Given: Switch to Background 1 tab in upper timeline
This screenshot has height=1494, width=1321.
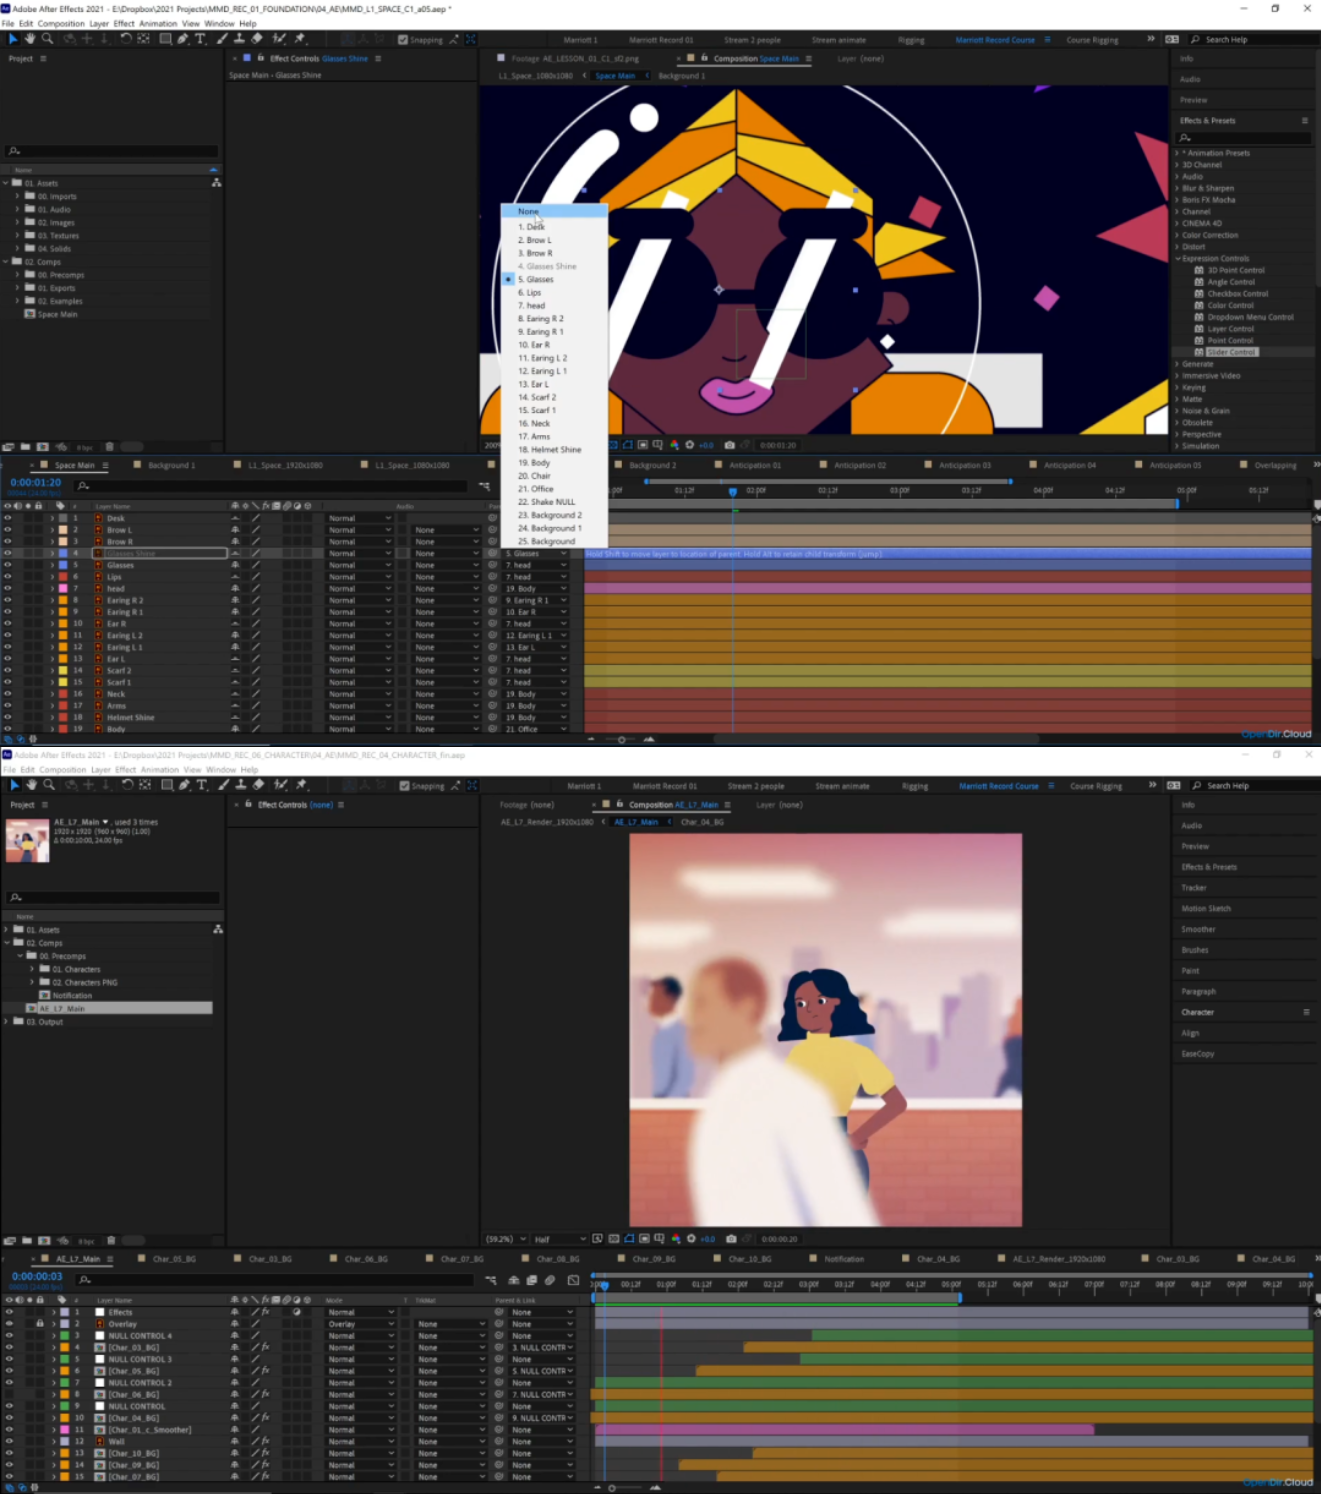Looking at the screenshot, I should point(171,465).
